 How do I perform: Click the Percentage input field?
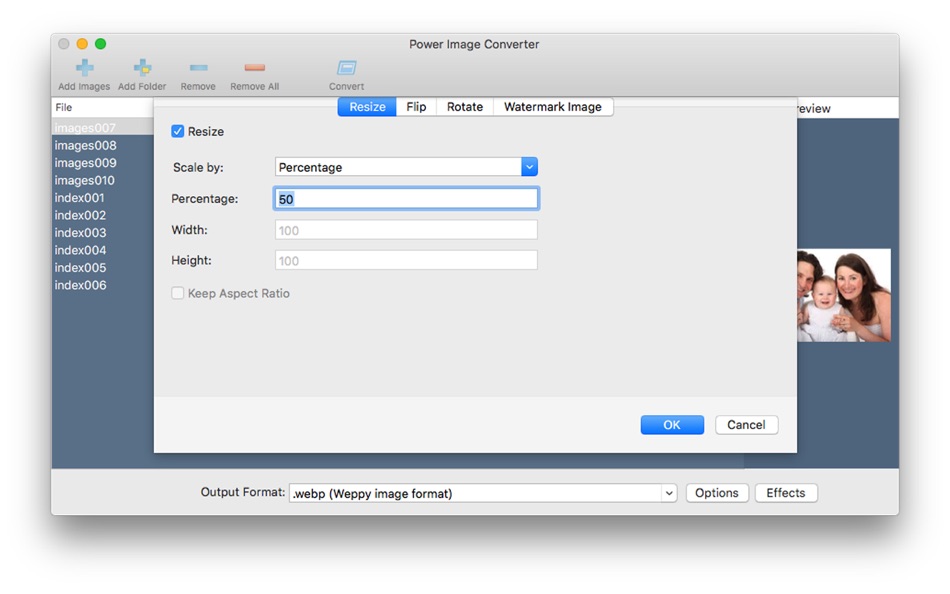click(x=406, y=199)
